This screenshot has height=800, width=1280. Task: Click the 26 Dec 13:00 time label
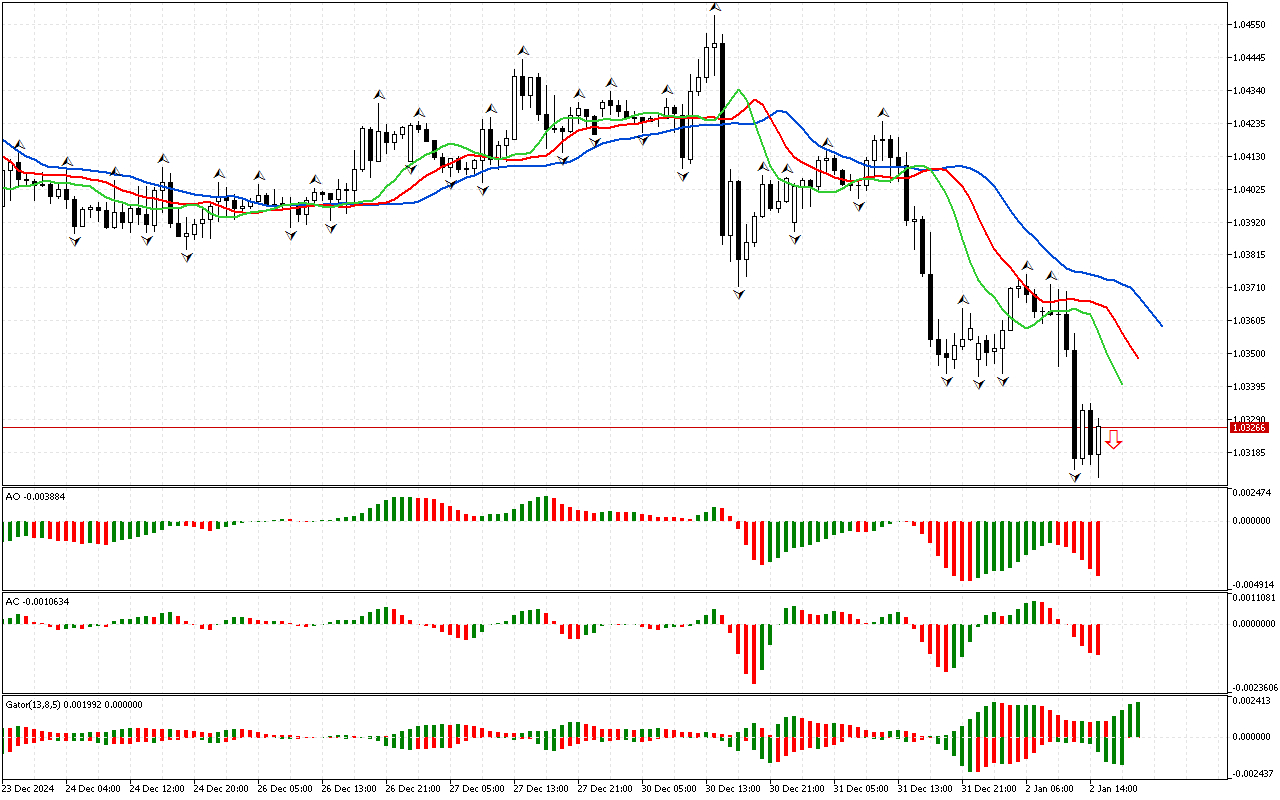coord(347,788)
